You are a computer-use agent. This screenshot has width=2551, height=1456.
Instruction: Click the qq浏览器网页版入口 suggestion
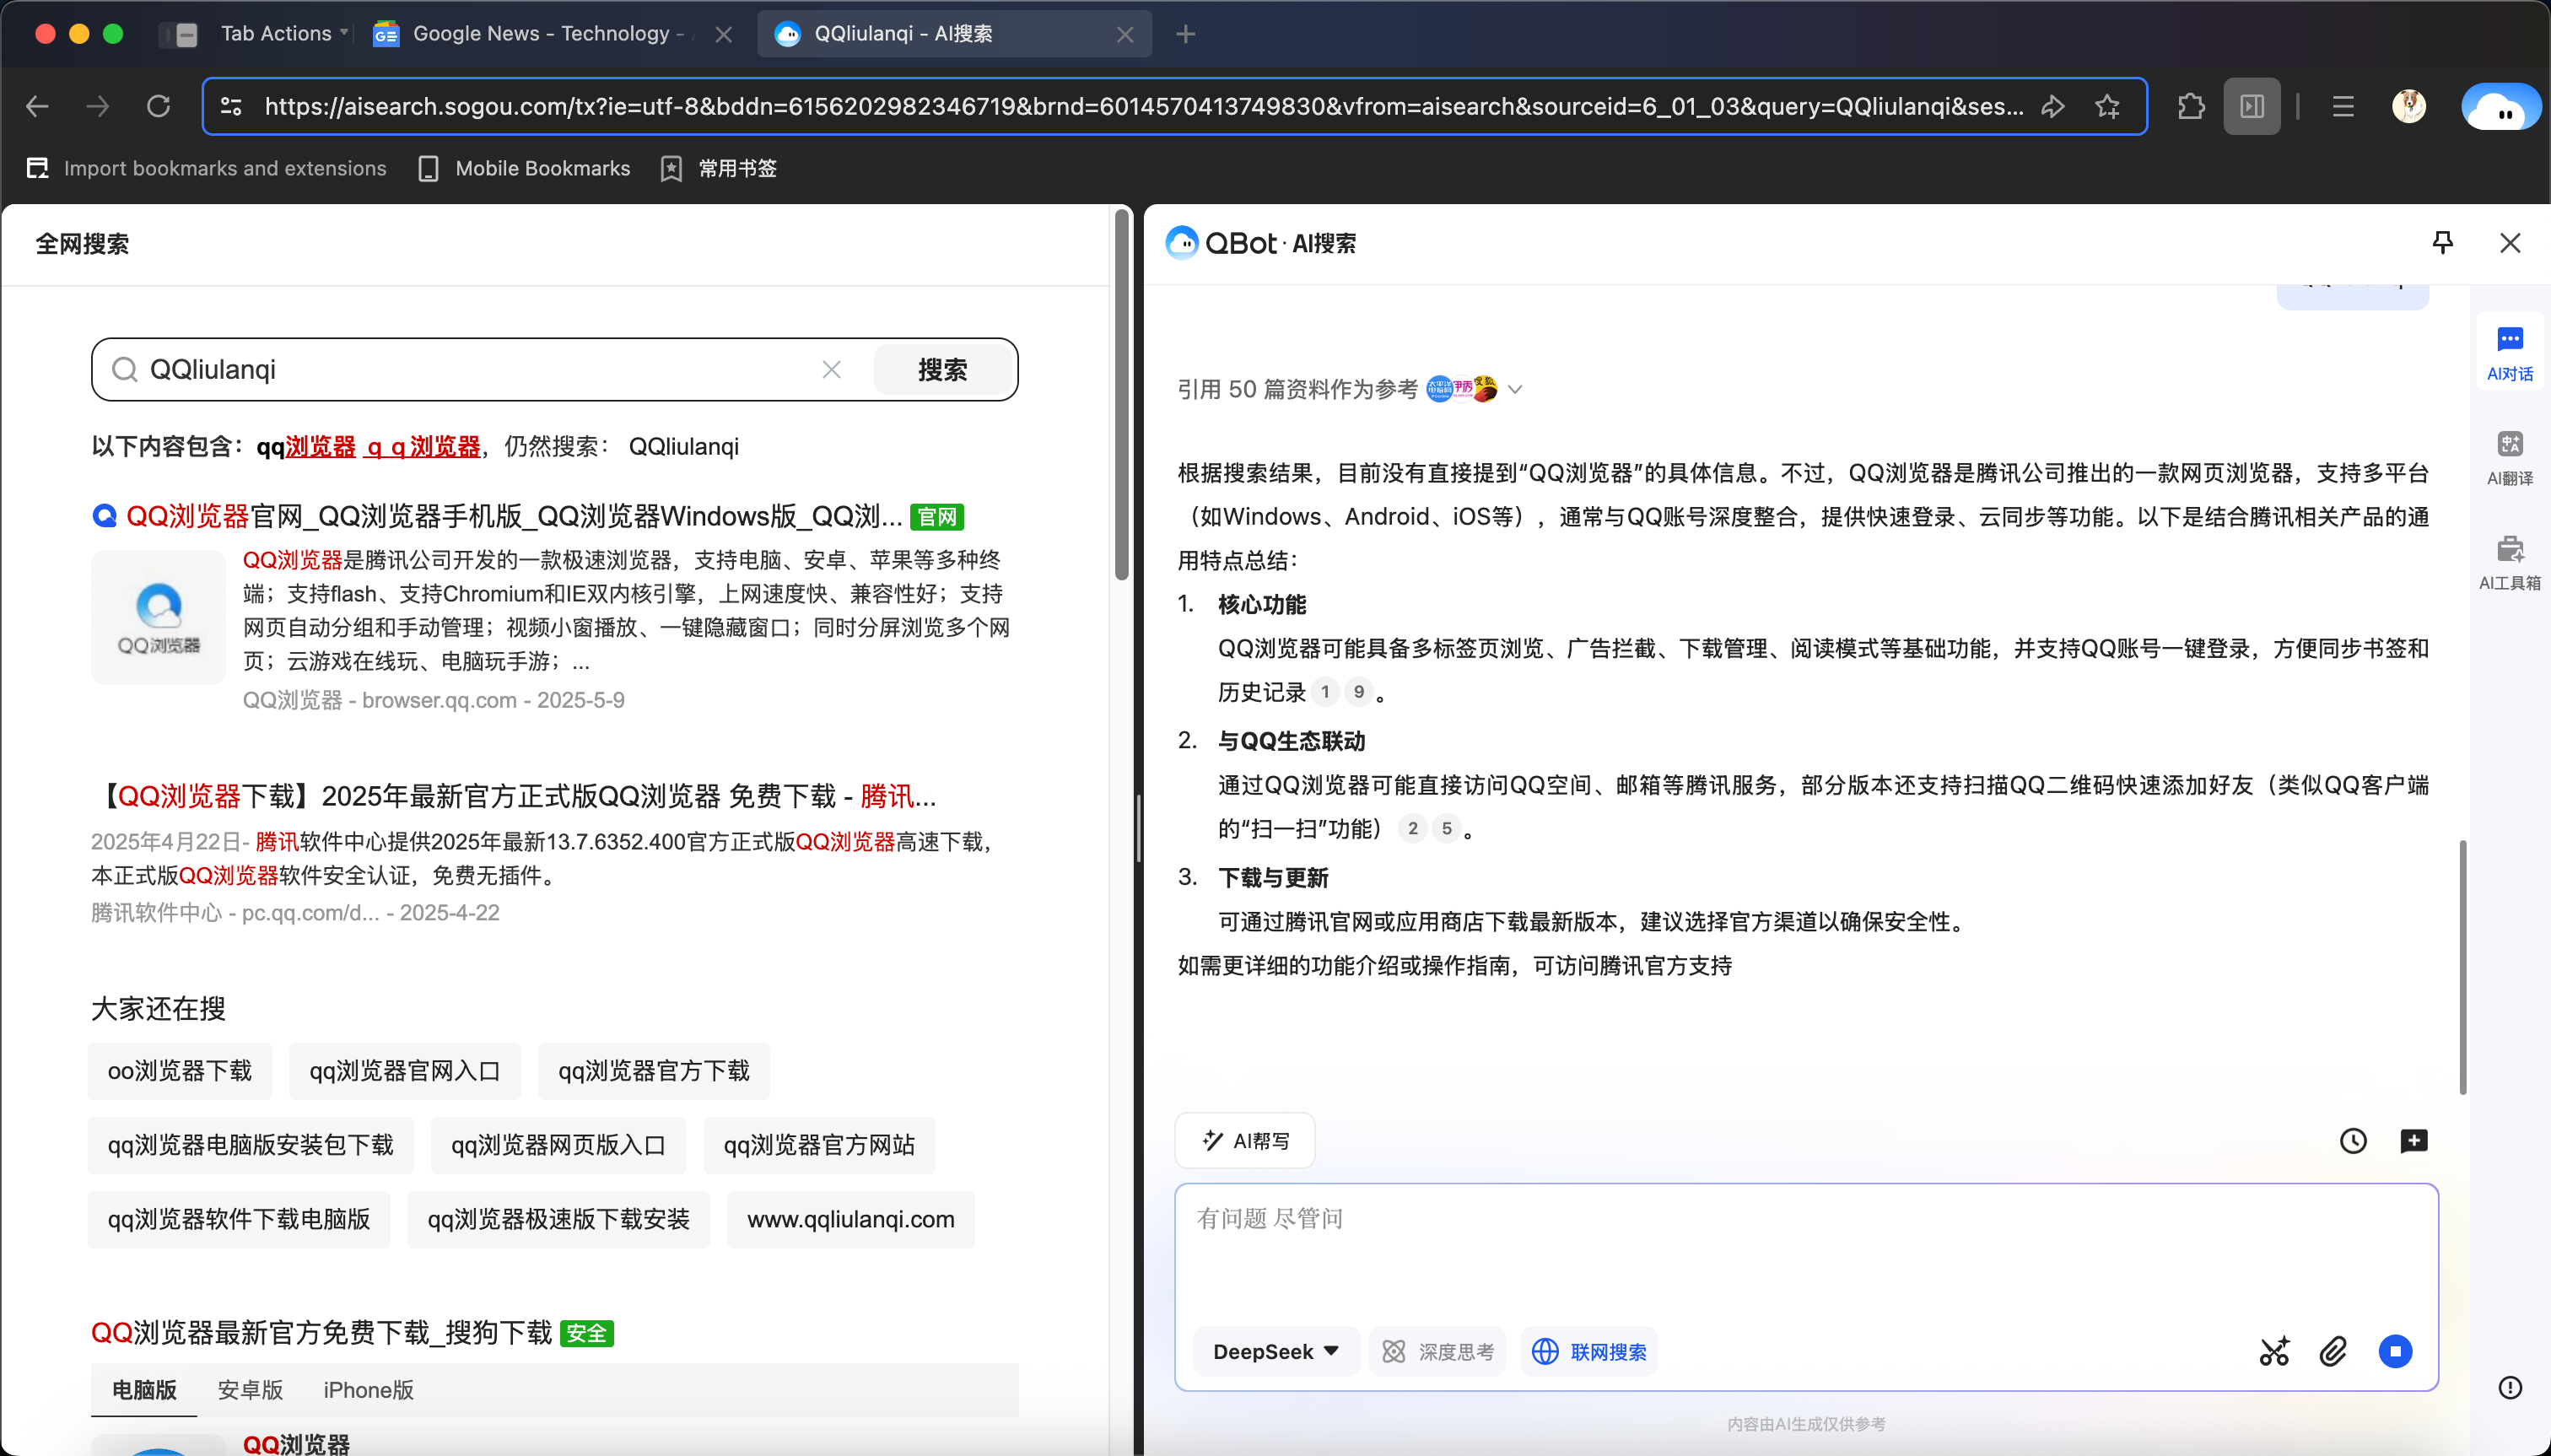tap(559, 1145)
